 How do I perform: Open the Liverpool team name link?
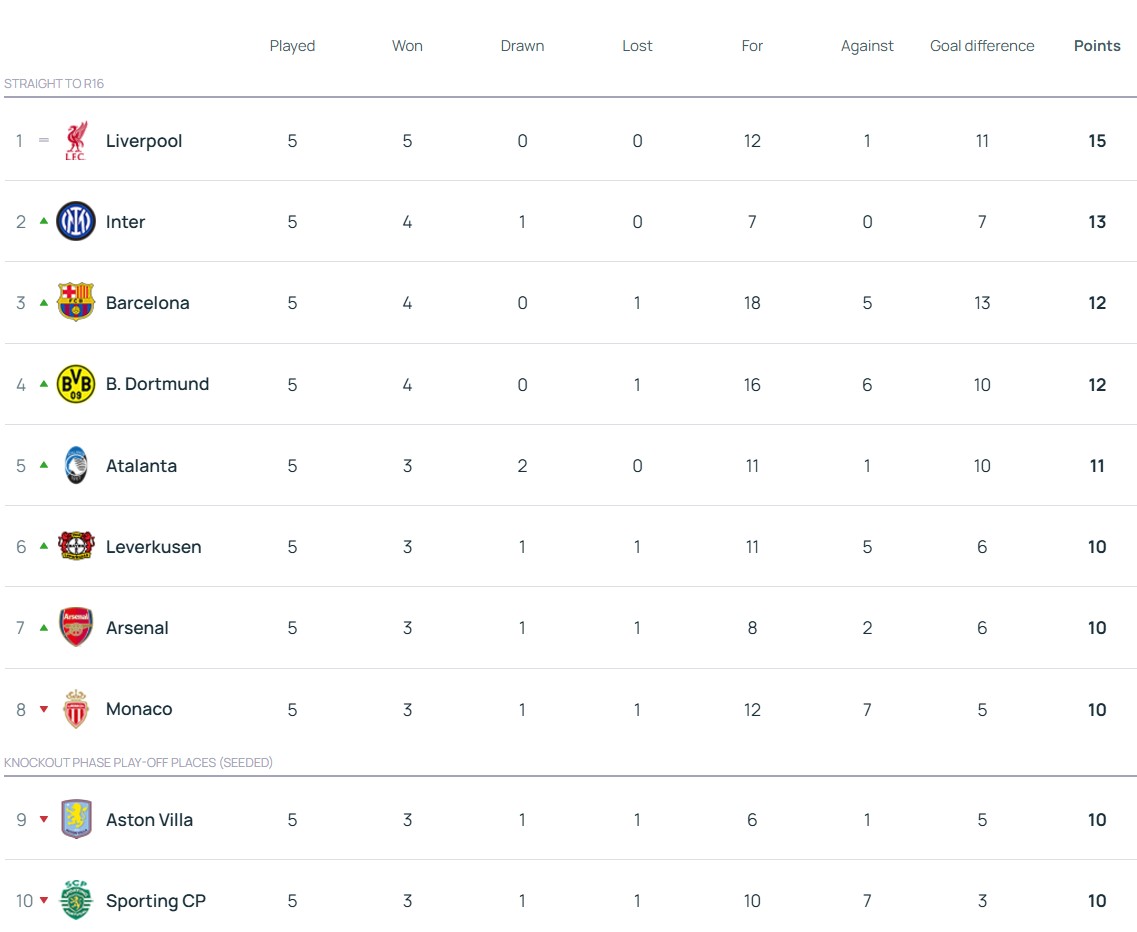tap(144, 141)
